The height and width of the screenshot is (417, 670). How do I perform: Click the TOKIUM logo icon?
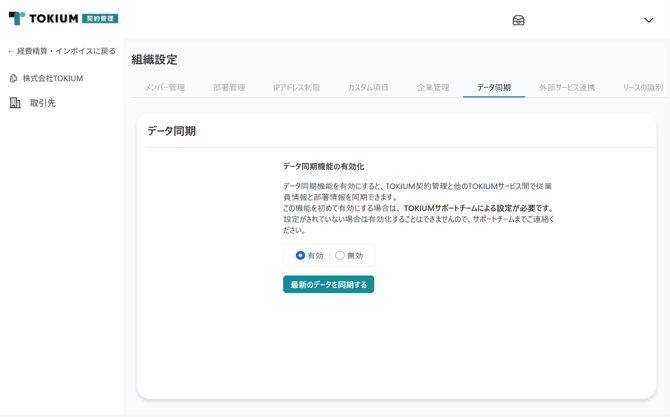tap(17, 18)
